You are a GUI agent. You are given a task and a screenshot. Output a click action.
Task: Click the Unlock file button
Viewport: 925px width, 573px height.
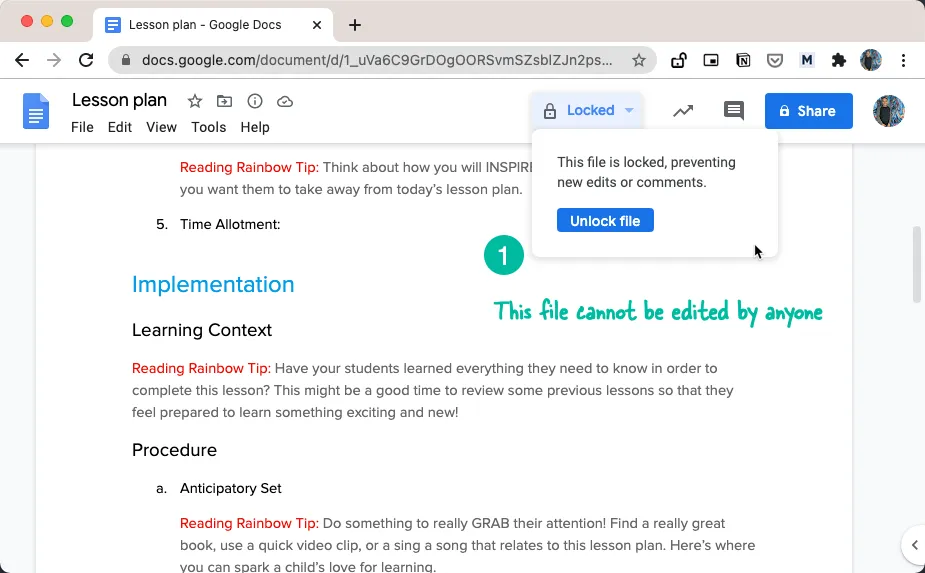605,220
